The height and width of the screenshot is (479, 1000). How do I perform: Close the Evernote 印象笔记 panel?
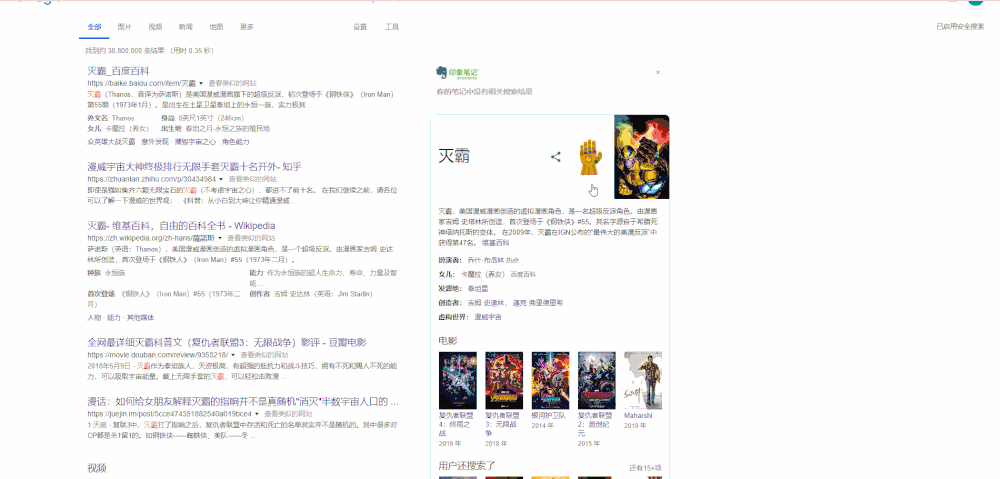tap(658, 73)
